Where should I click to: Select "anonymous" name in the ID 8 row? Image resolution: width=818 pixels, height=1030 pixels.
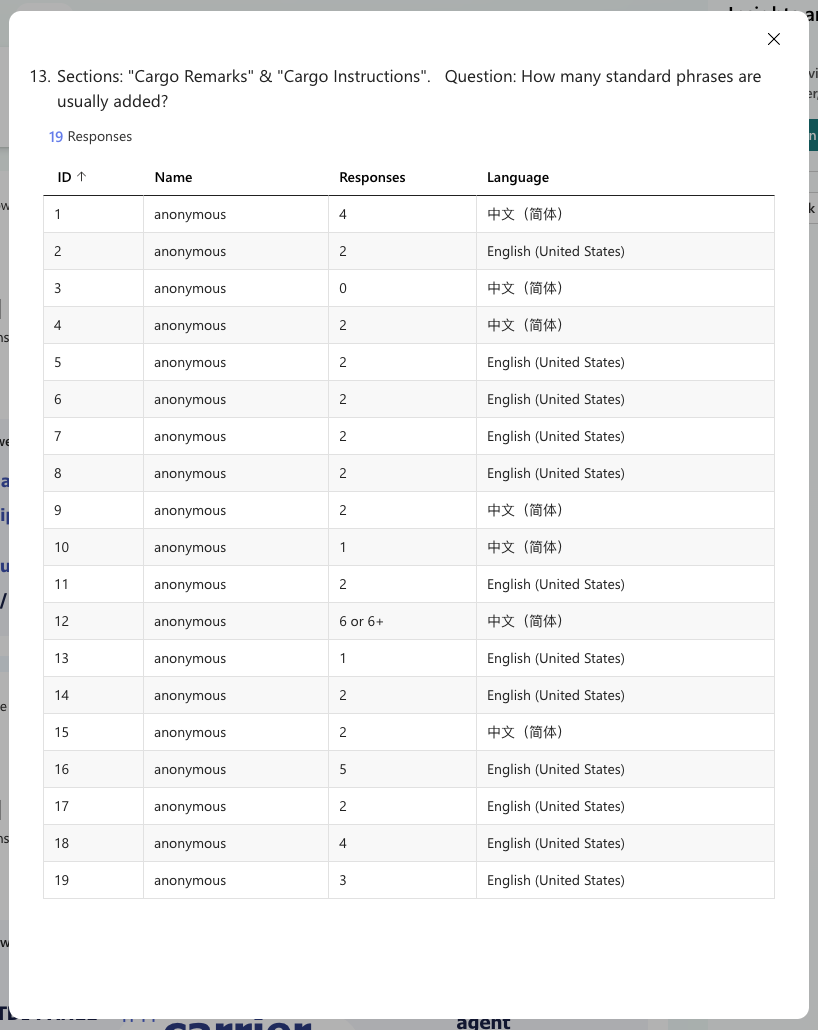190,474
